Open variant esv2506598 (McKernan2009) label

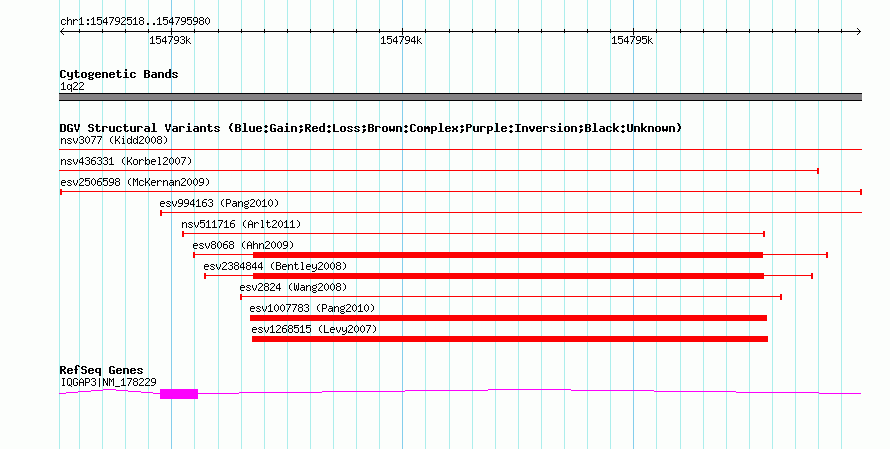135,182
